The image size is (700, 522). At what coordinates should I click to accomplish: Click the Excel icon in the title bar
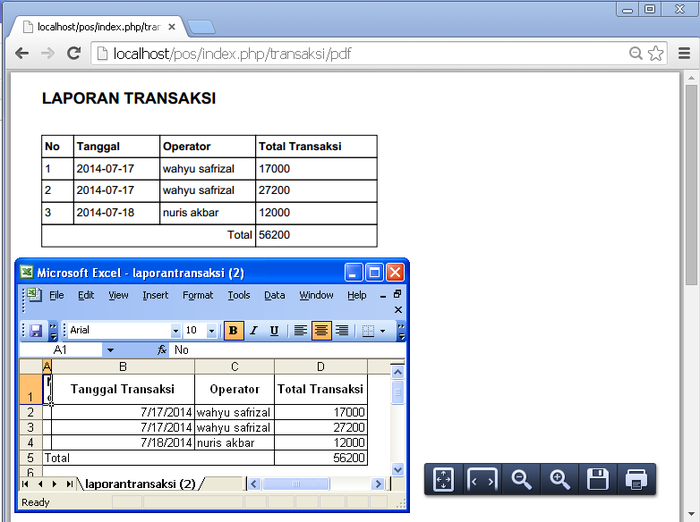(x=27, y=272)
